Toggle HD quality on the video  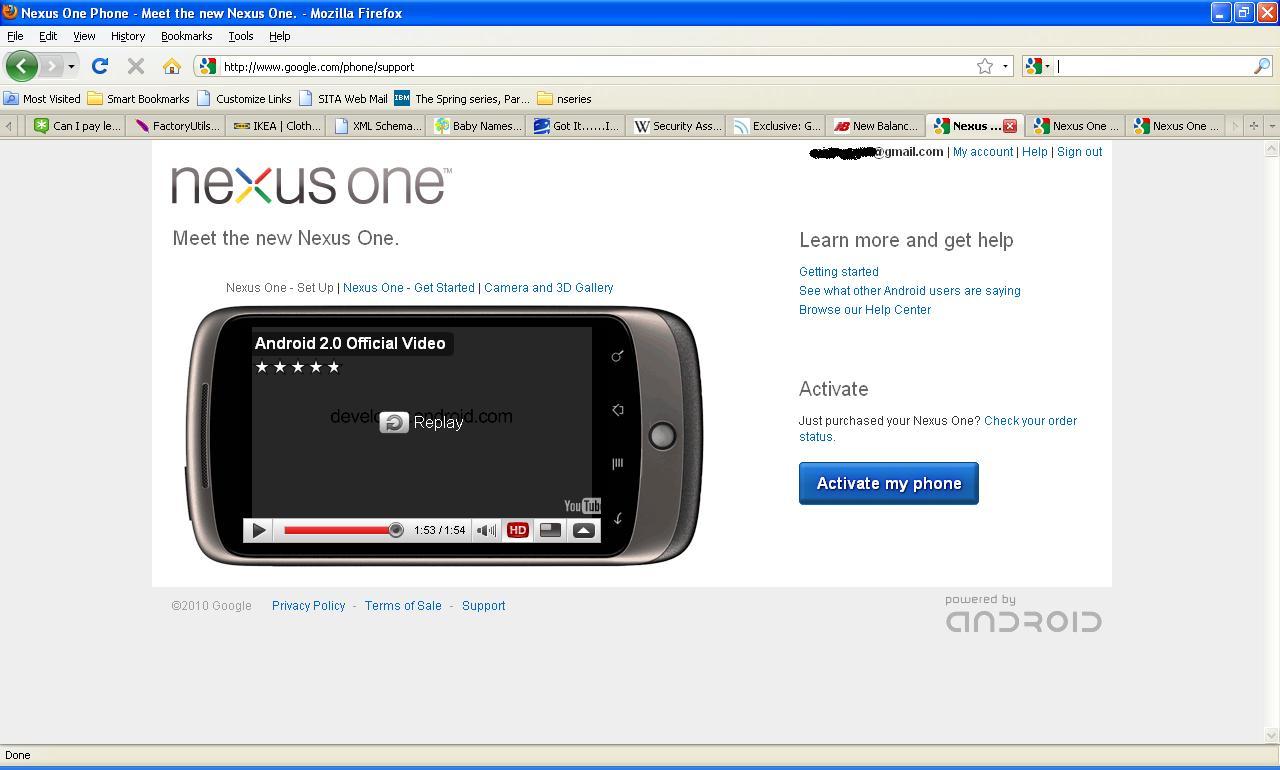point(517,530)
